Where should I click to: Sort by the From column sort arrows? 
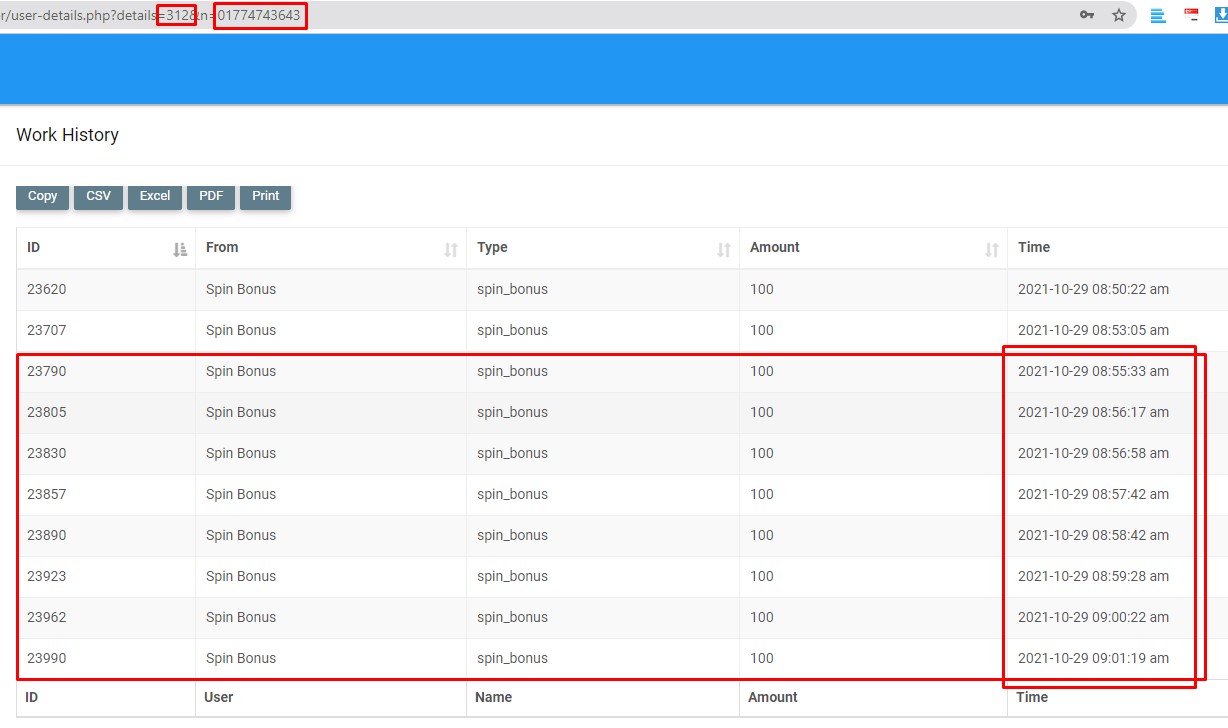point(451,250)
